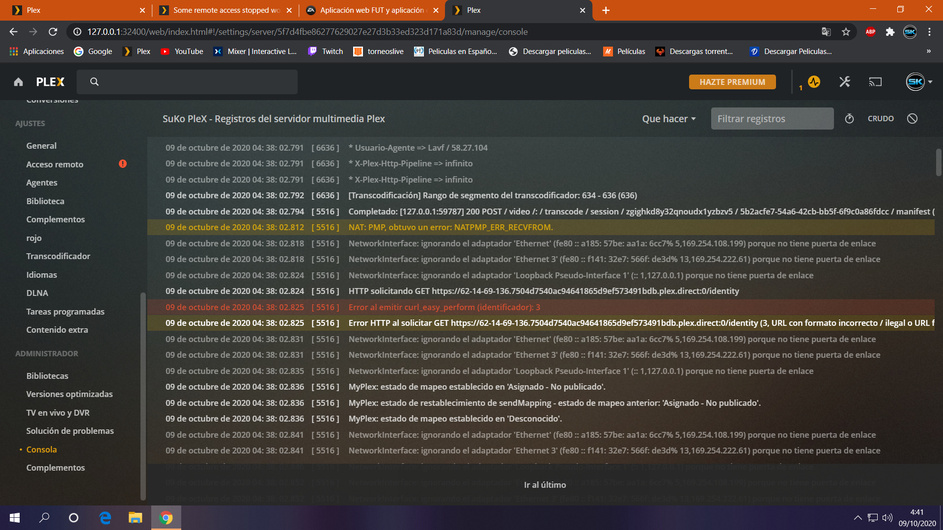The width and height of the screenshot is (943, 530).
Task: Click the log list vertical scrollbar
Action: [x=938, y=162]
